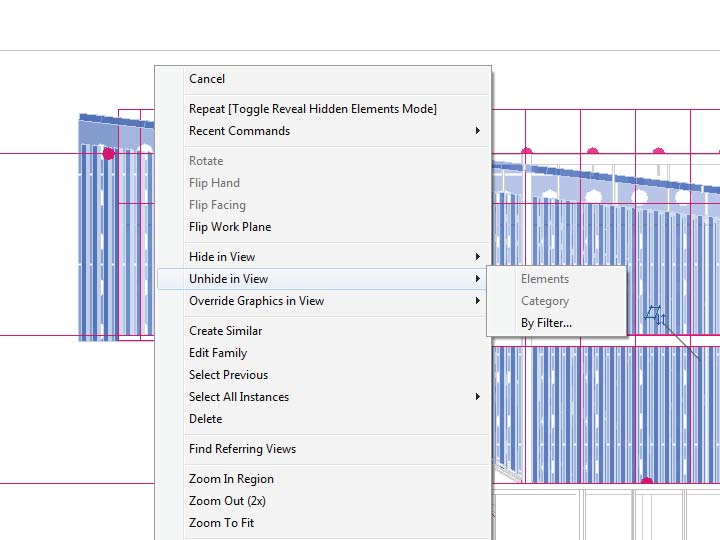The width and height of the screenshot is (720, 540).
Task: Delete the selected element via the menu
Action: coord(206,419)
